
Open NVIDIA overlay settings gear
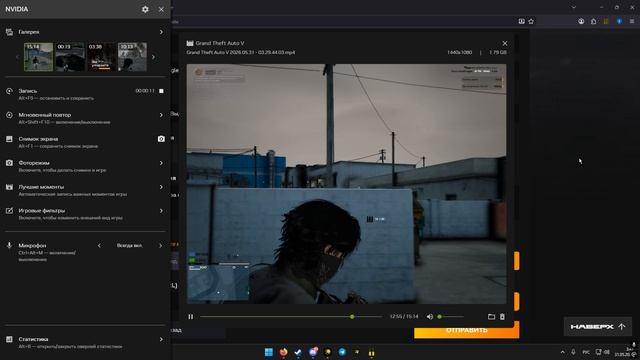tap(145, 9)
